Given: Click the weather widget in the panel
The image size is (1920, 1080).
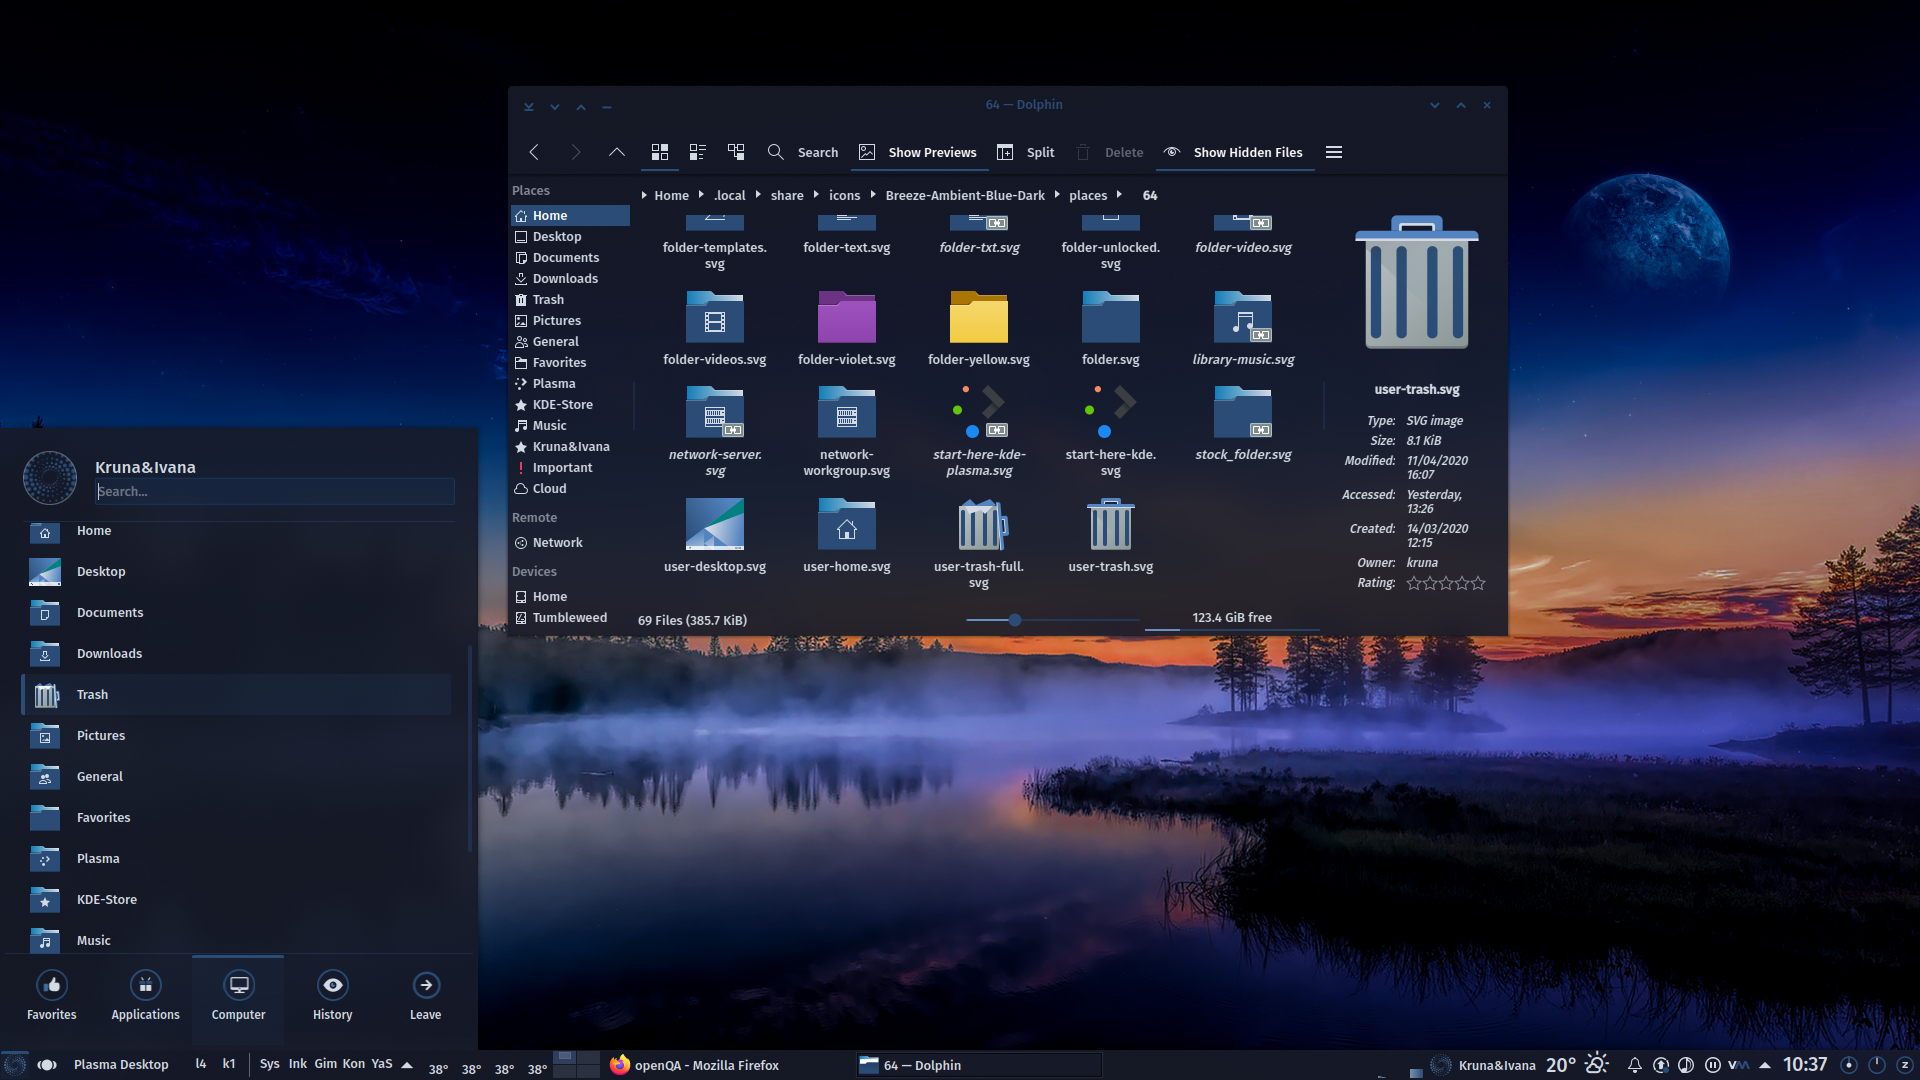Looking at the screenshot, I should coord(1576,1064).
